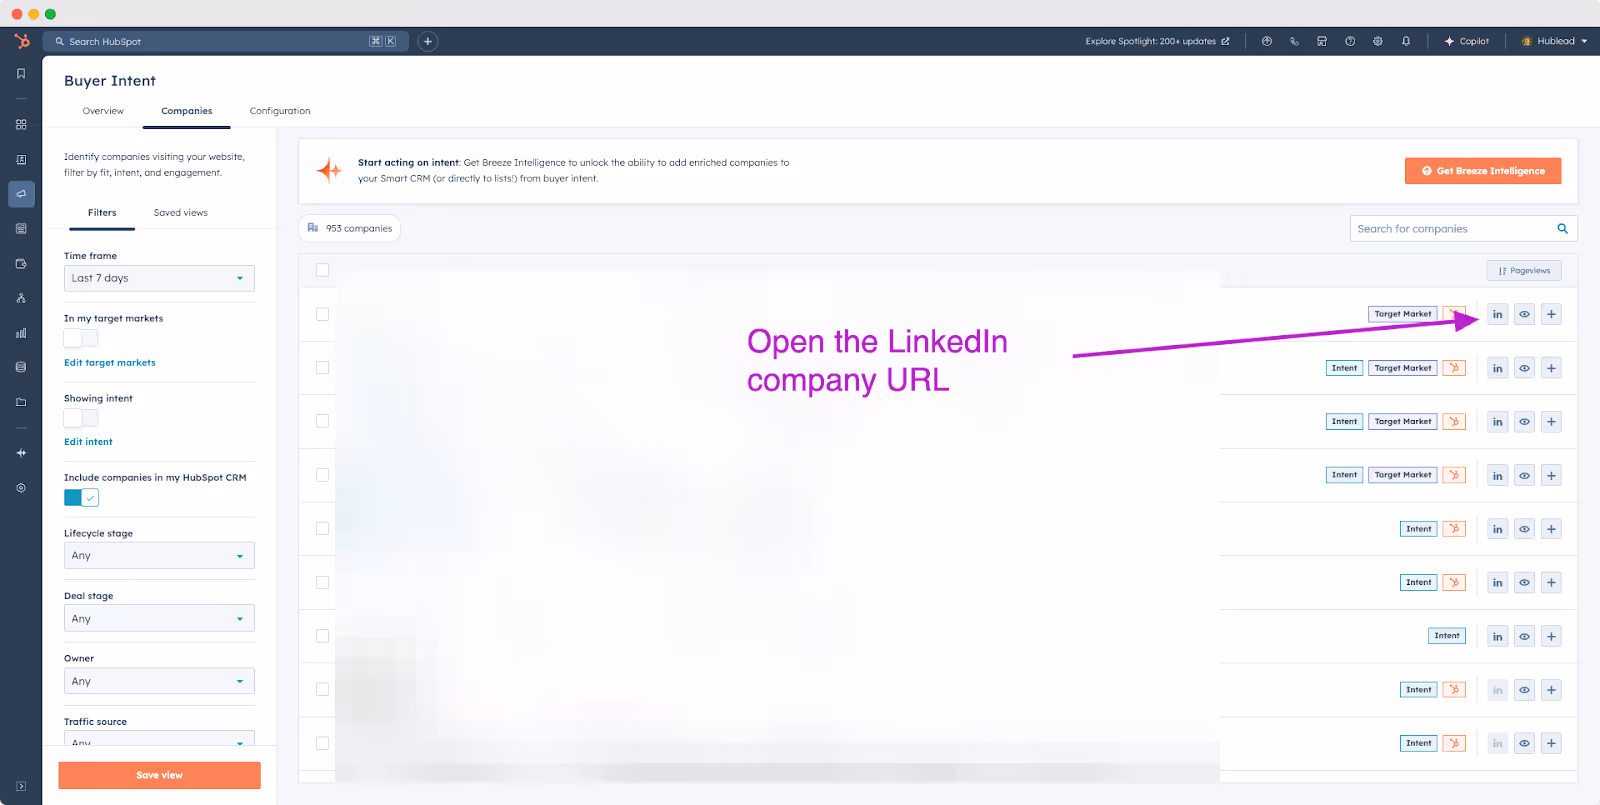Open Bookmarks in the left sidebar
This screenshot has height=805, width=1600.
point(21,74)
